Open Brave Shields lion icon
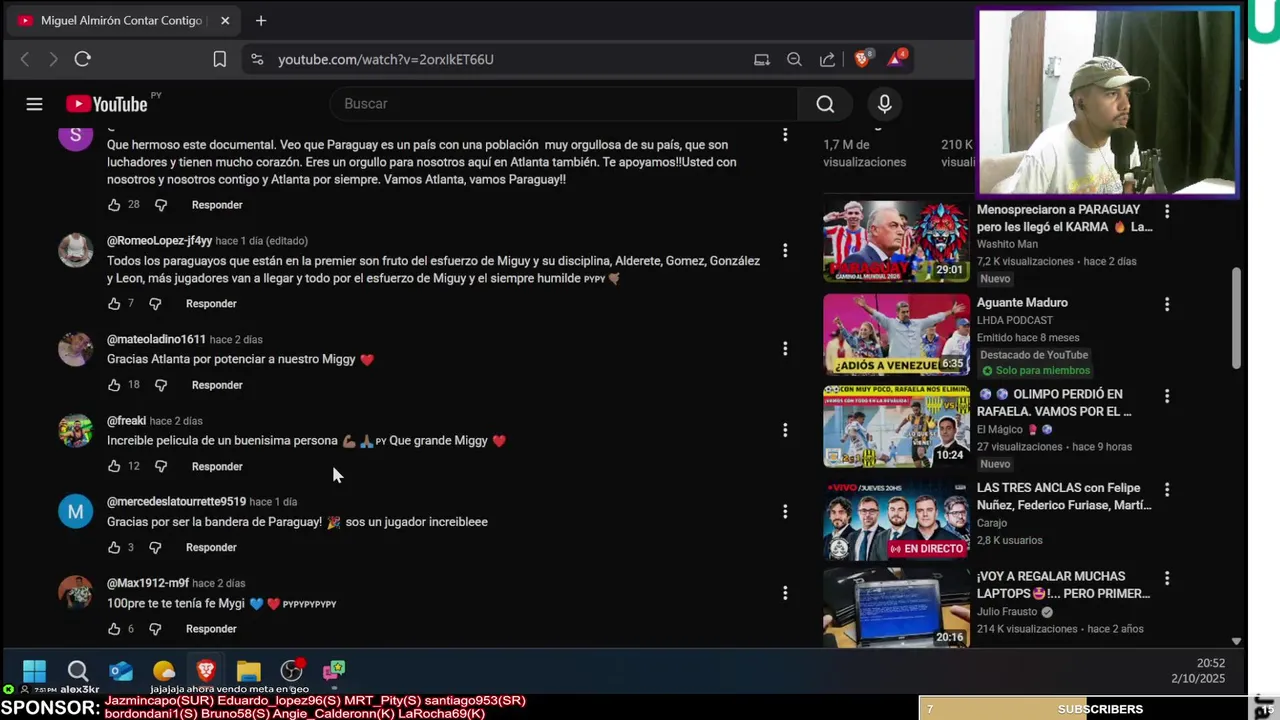This screenshot has width=1280, height=720. pyautogui.click(x=861, y=59)
